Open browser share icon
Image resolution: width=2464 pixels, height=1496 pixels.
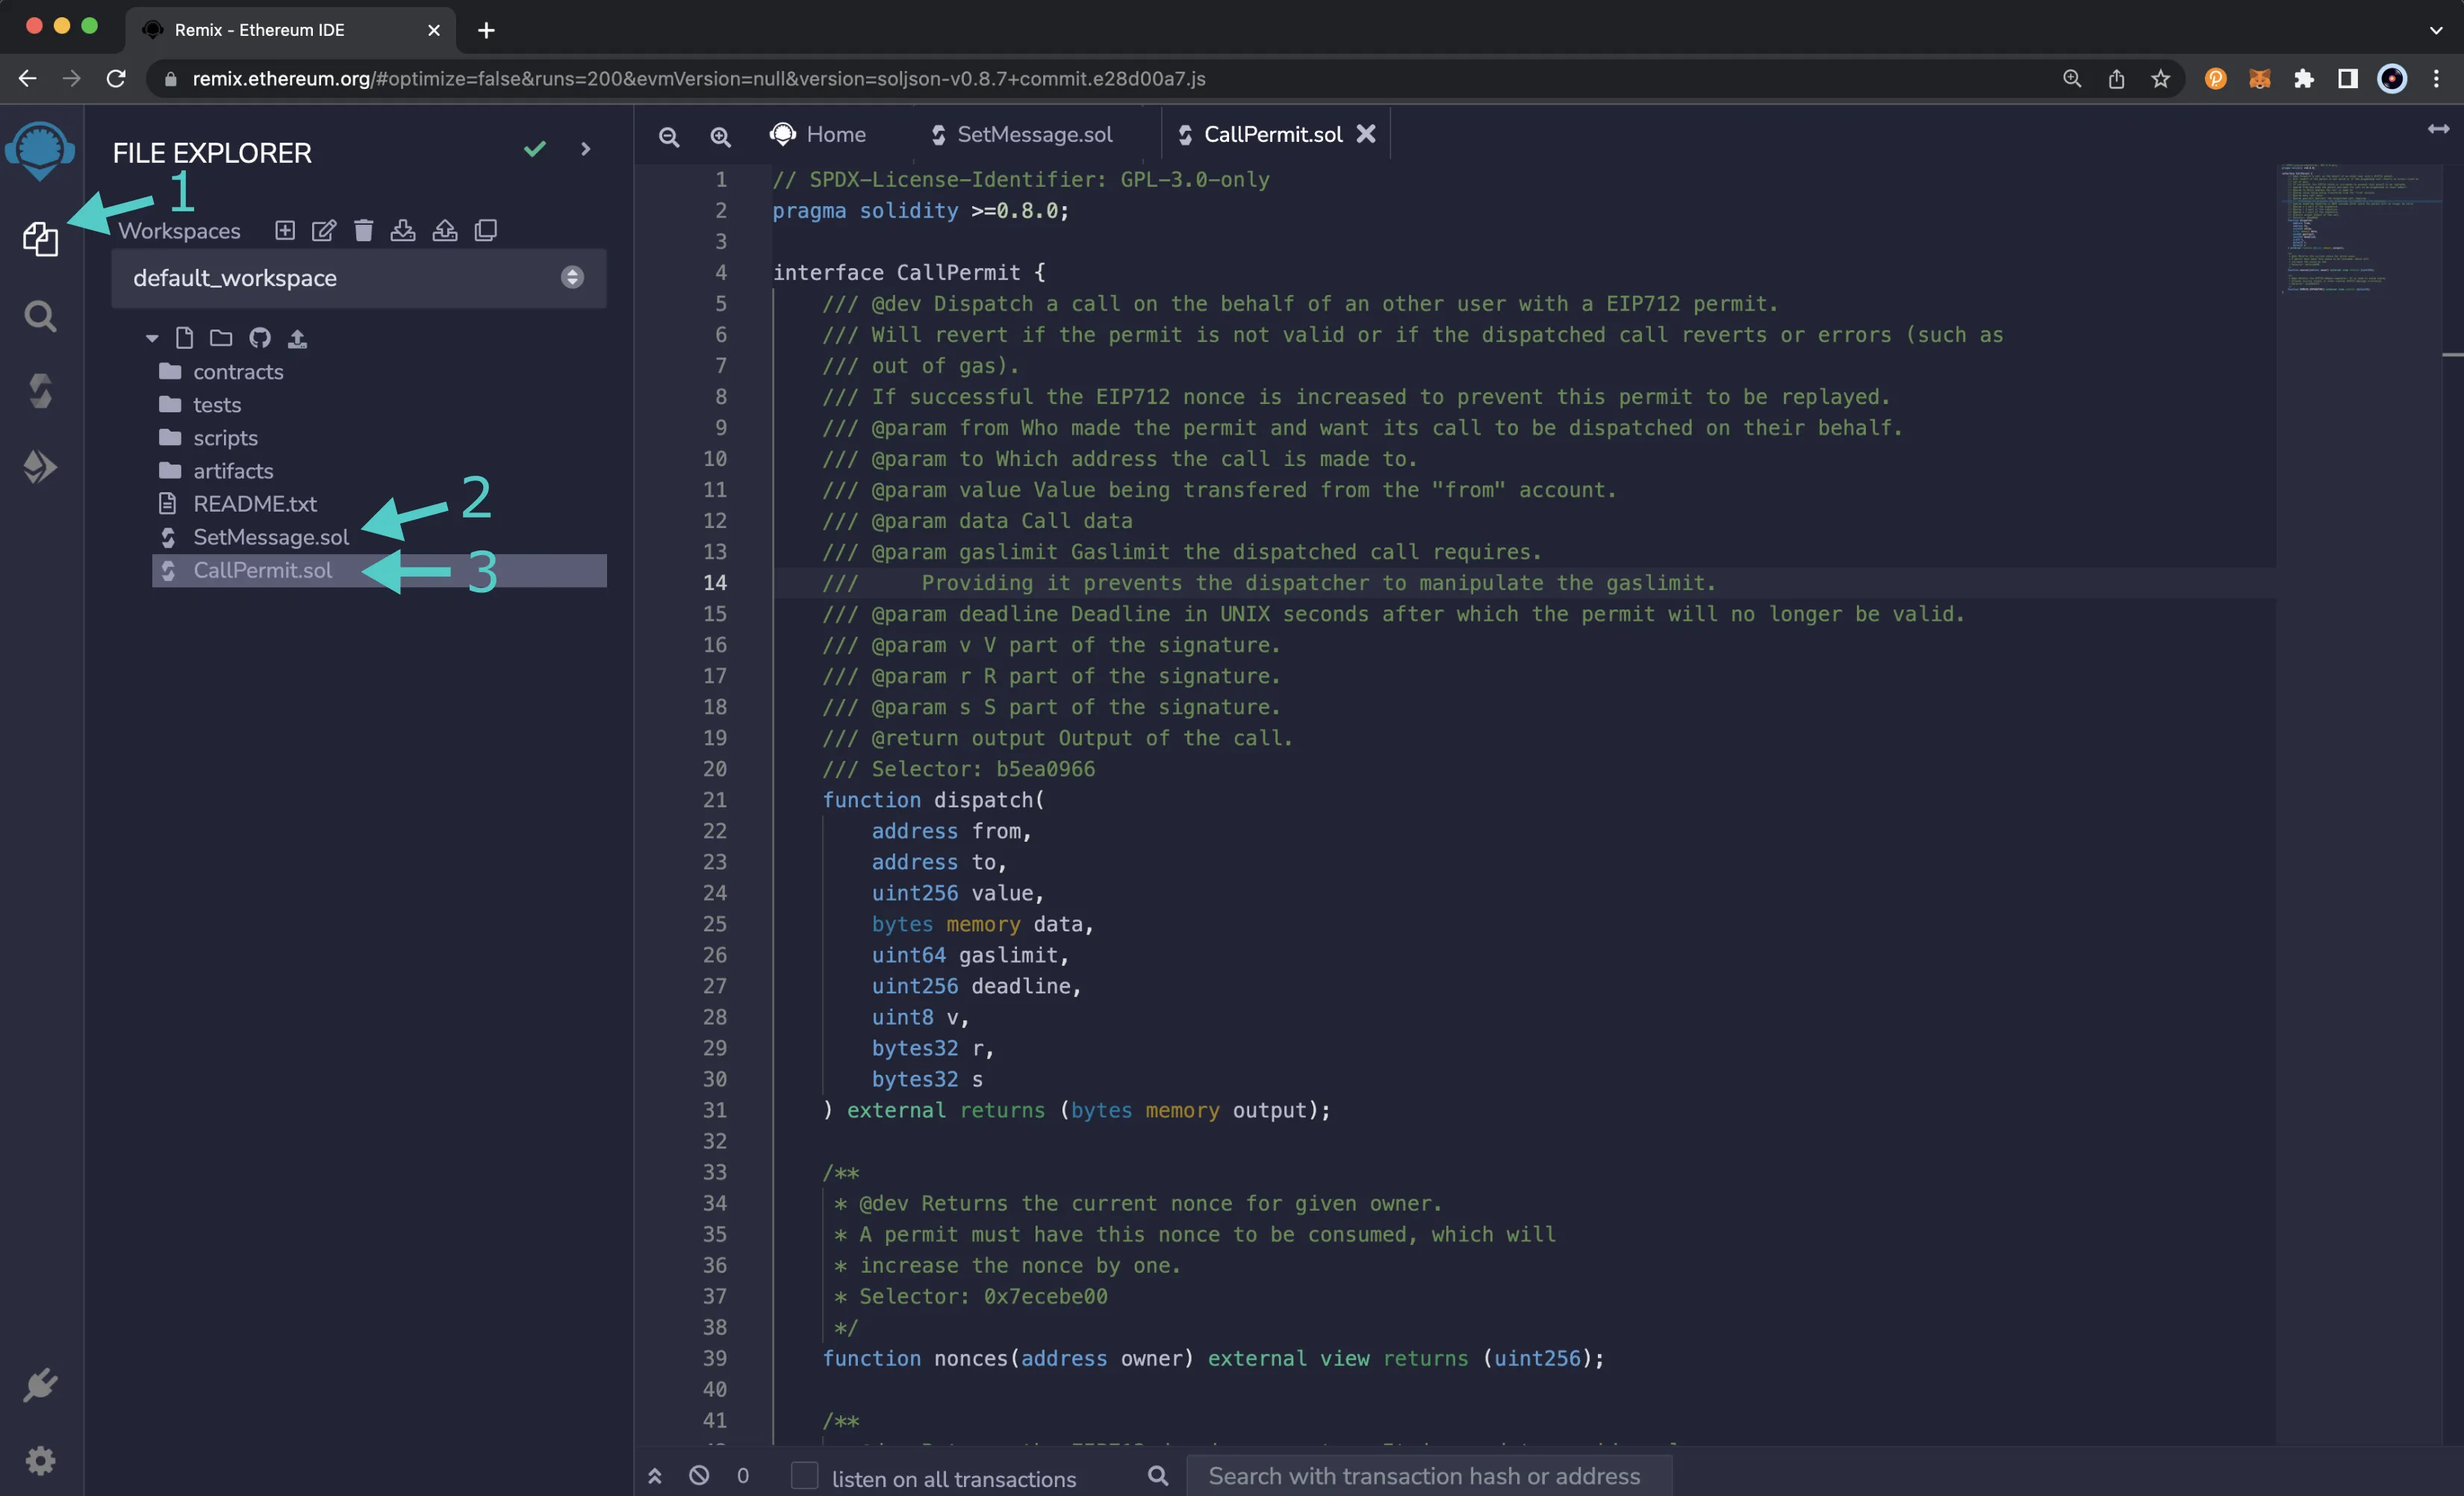point(2116,79)
